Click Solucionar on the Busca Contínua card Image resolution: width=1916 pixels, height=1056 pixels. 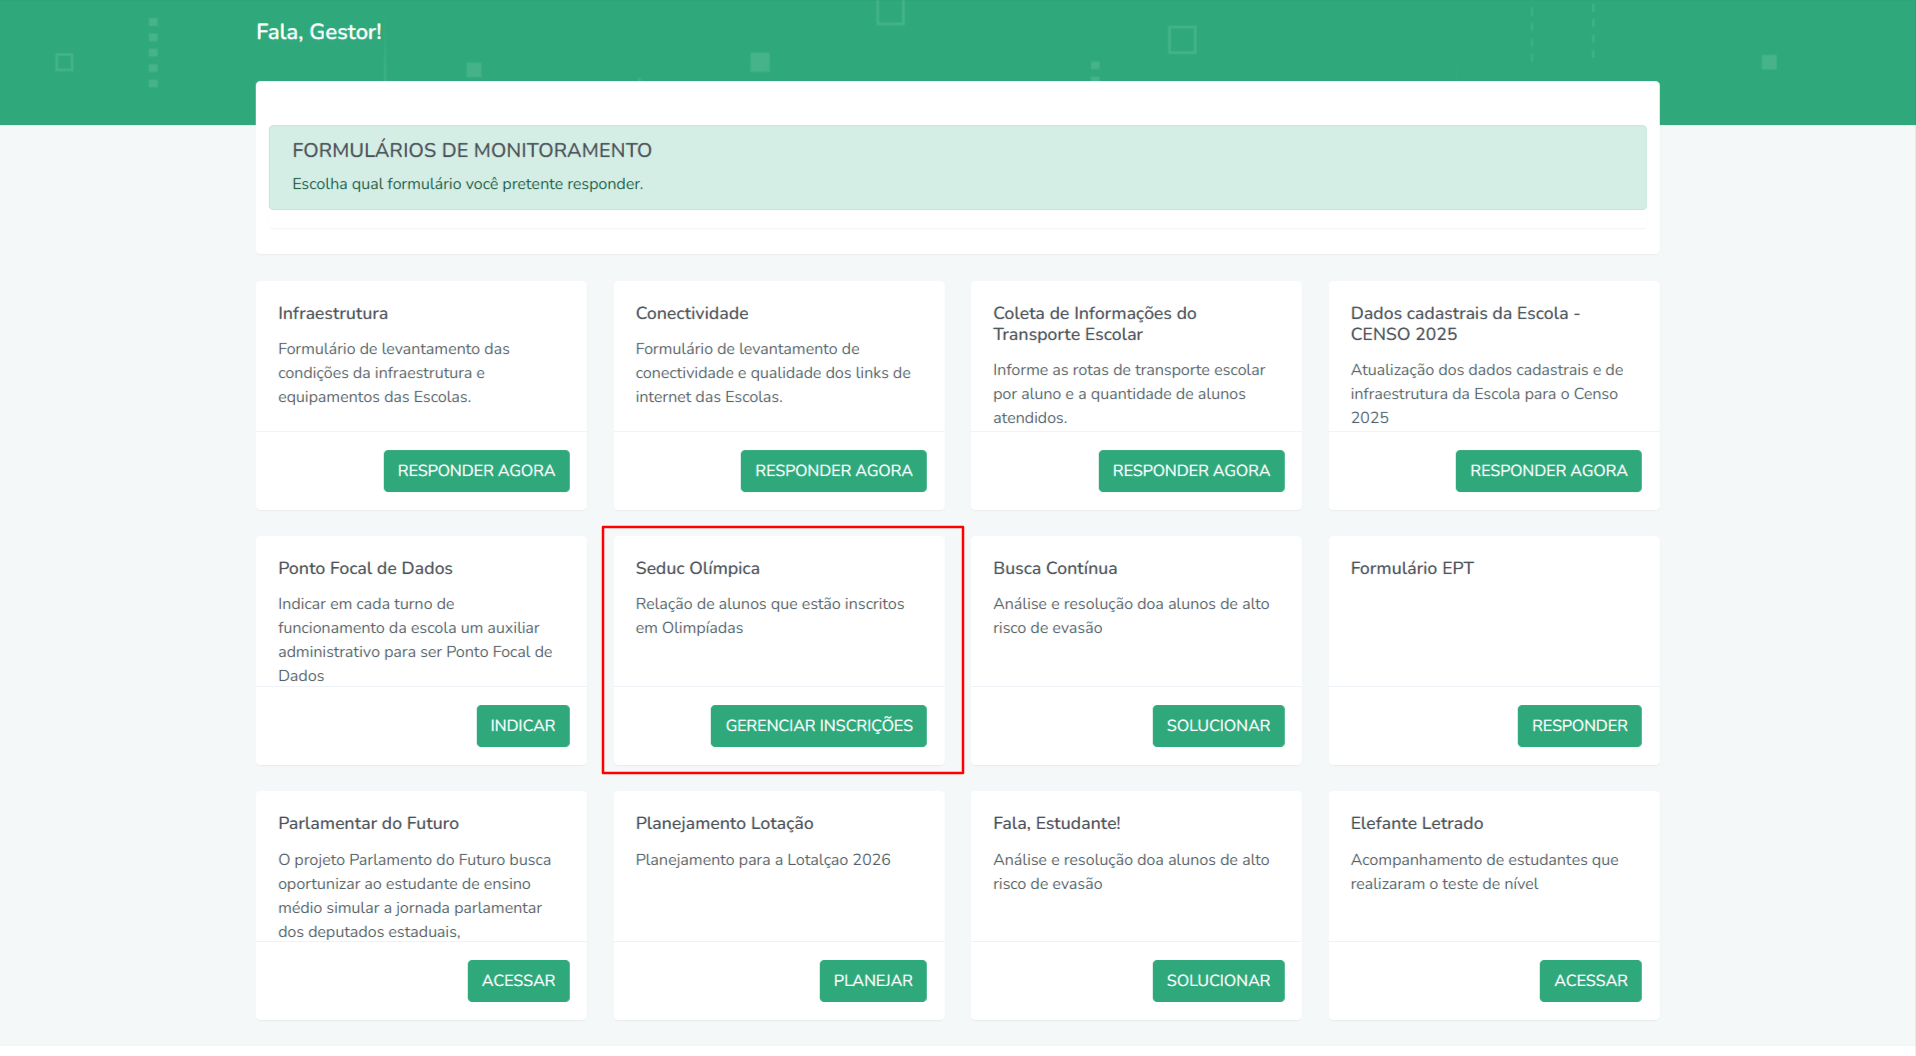[x=1217, y=726]
